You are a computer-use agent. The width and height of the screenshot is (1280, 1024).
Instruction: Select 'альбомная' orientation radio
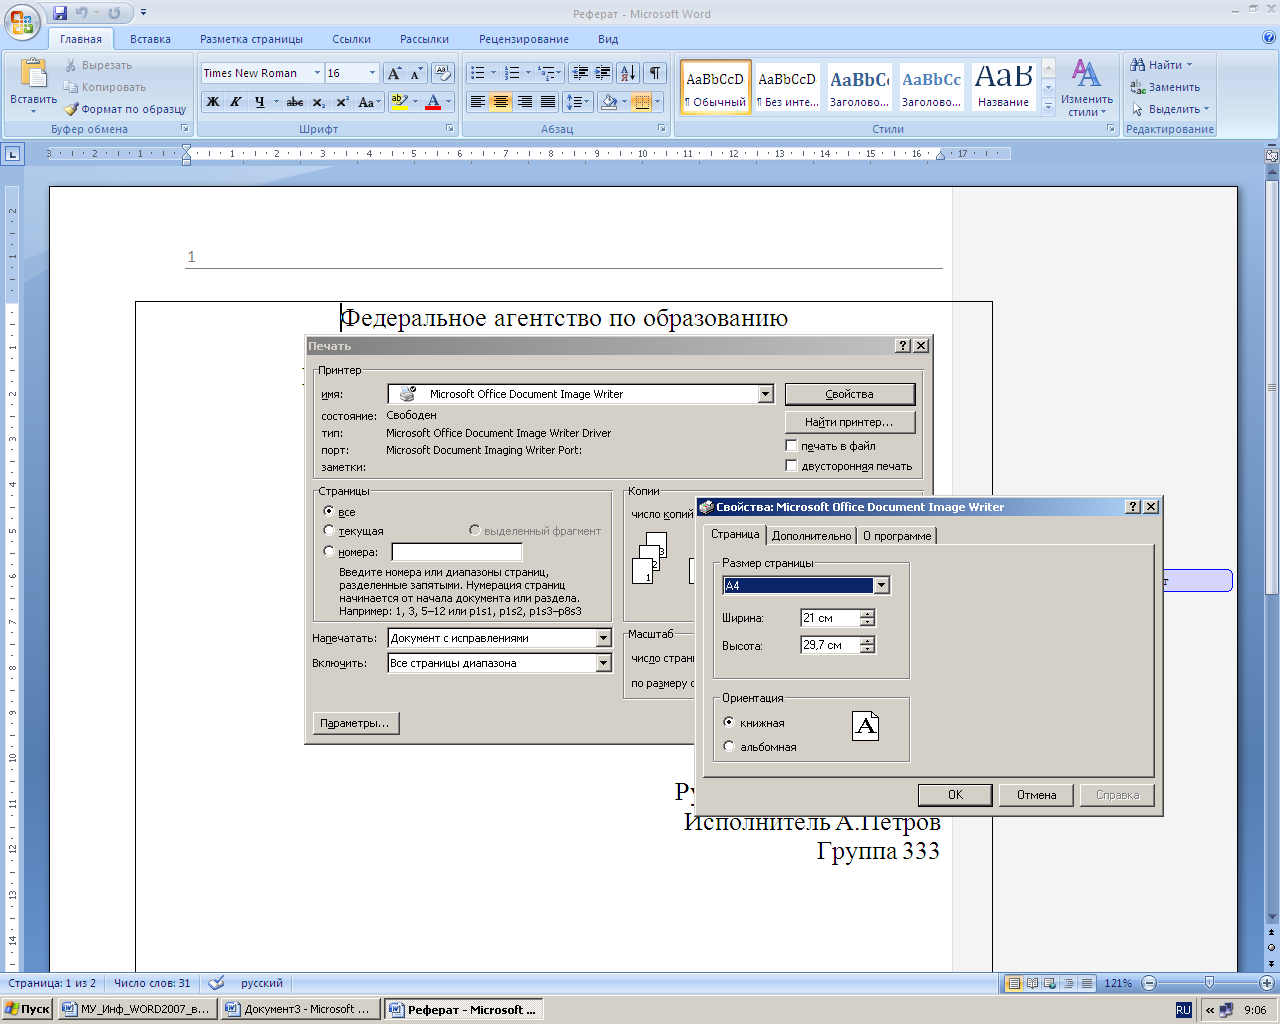point(729,746)
